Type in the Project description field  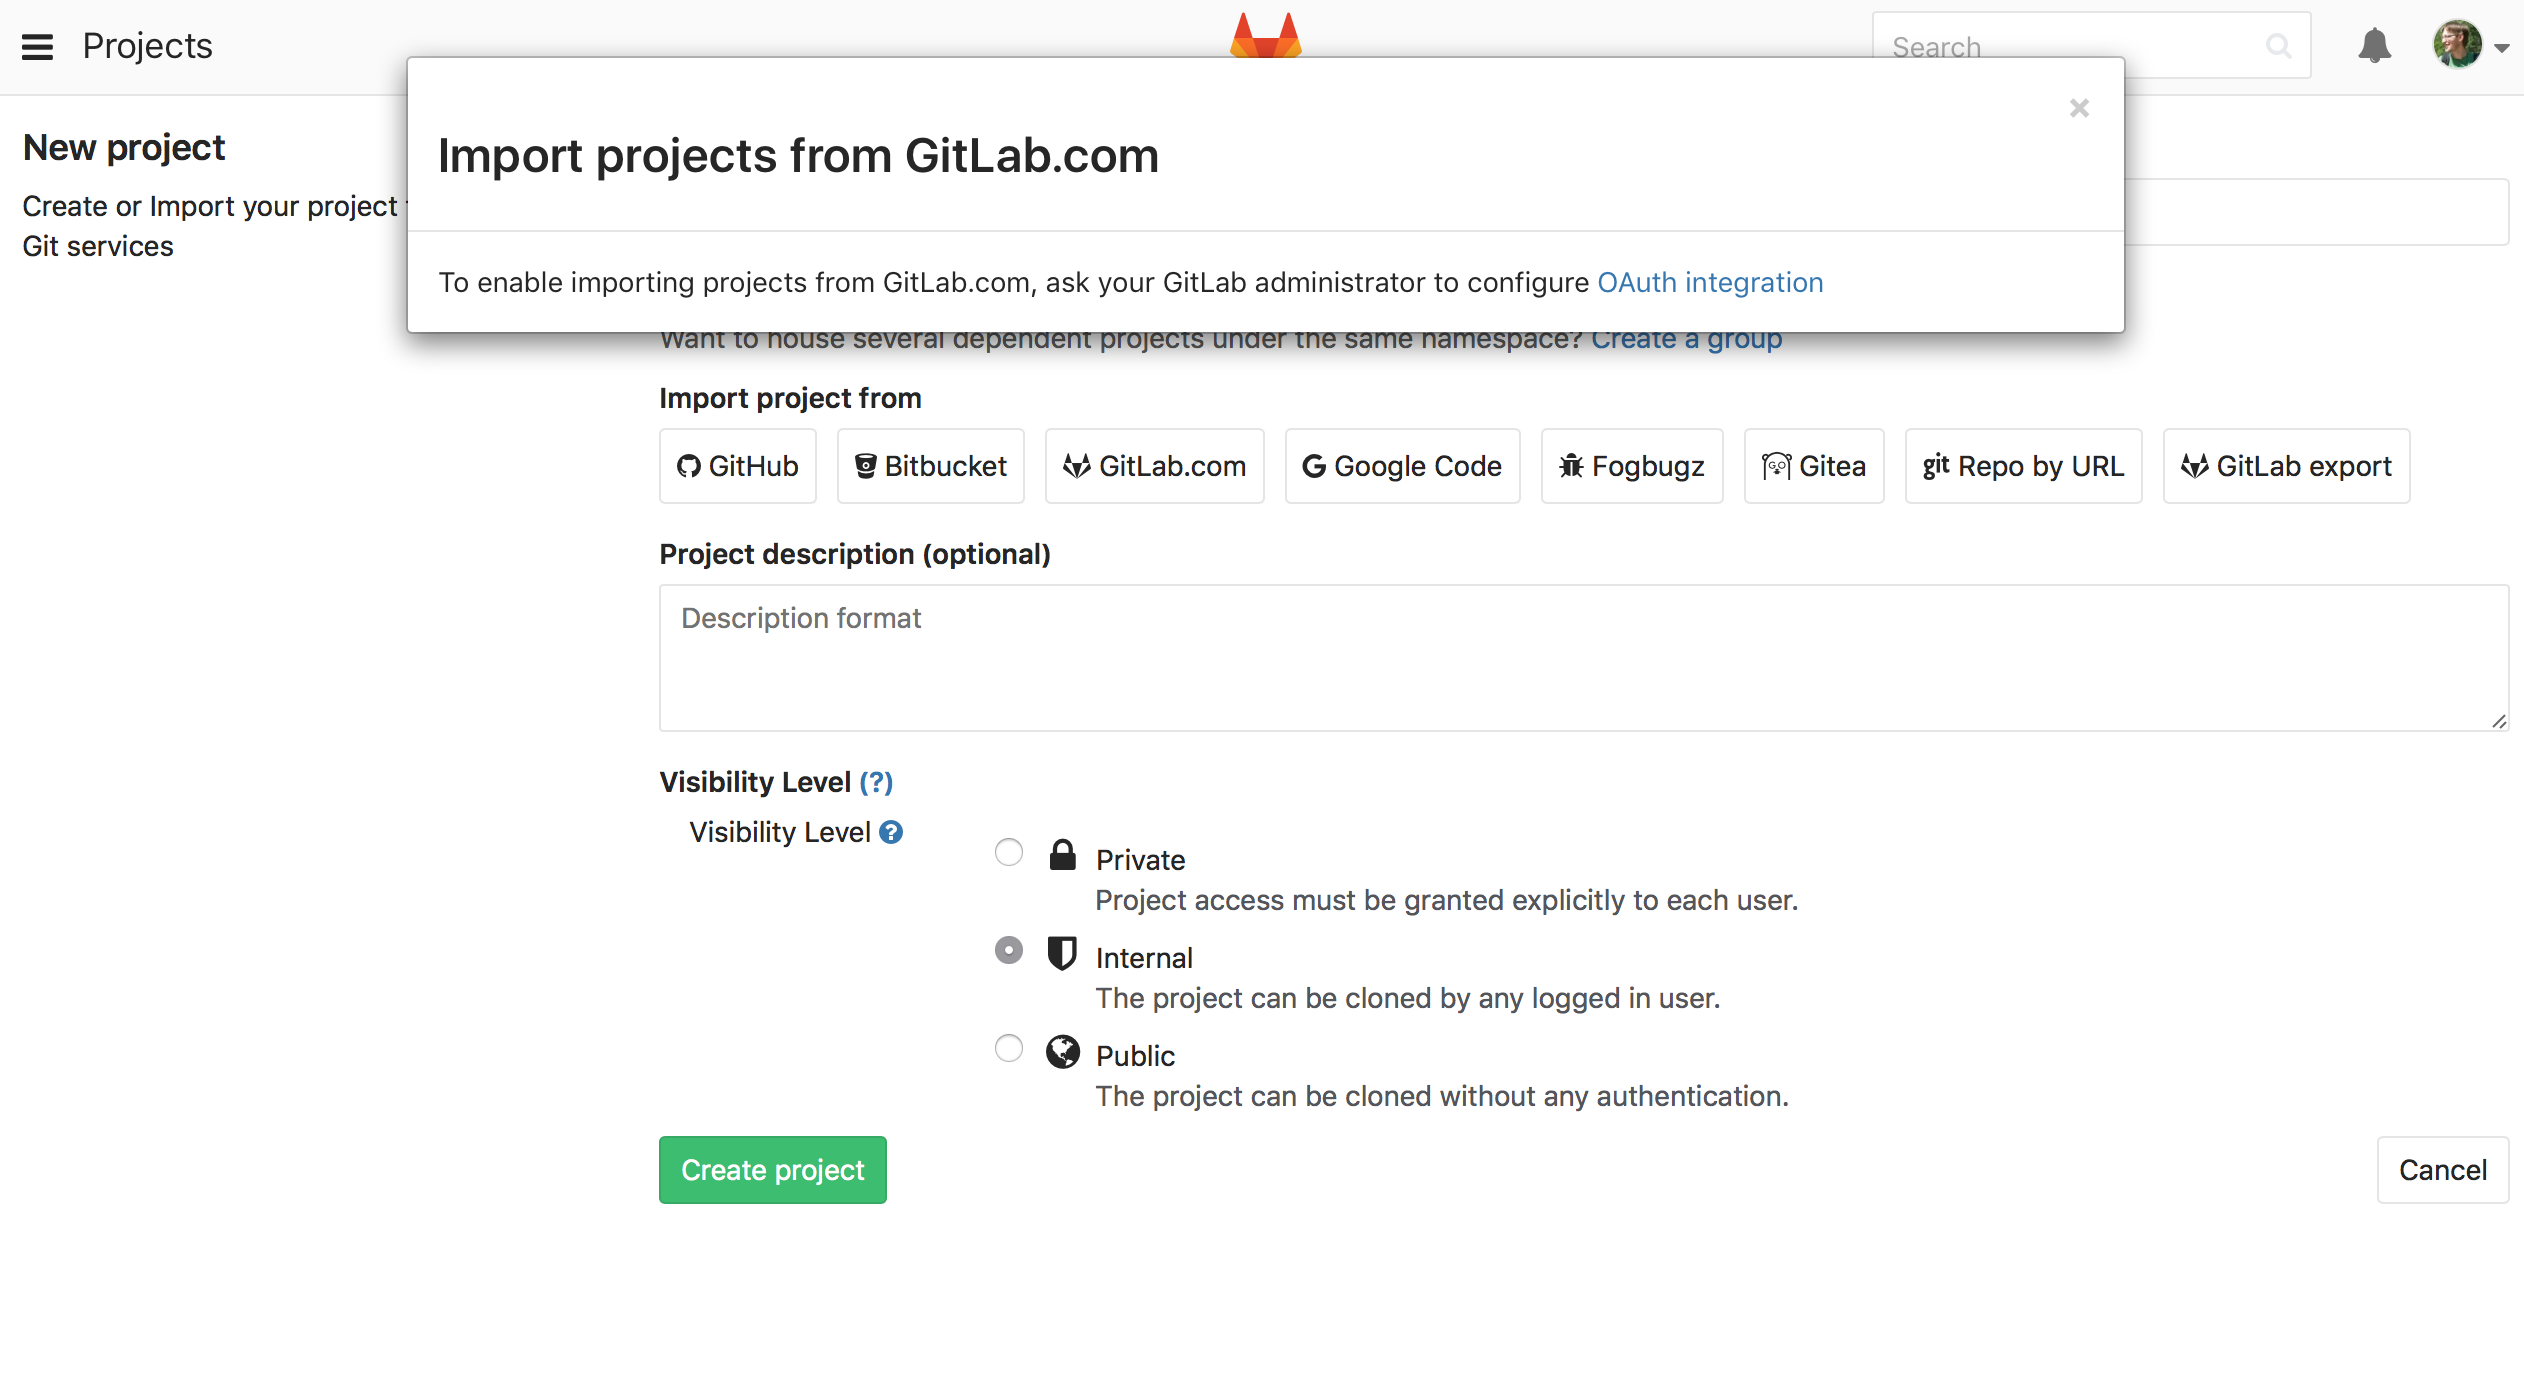[x=1580, y=658]
